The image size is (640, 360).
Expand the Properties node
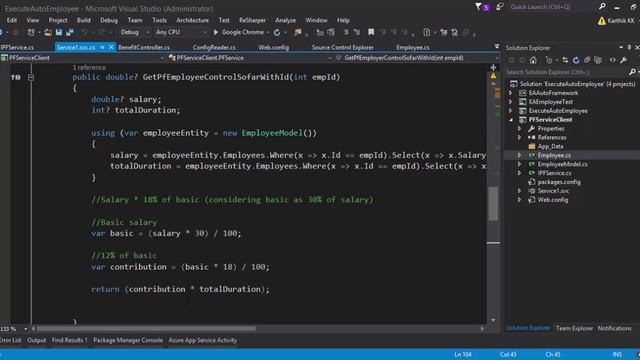click(520, 129)
